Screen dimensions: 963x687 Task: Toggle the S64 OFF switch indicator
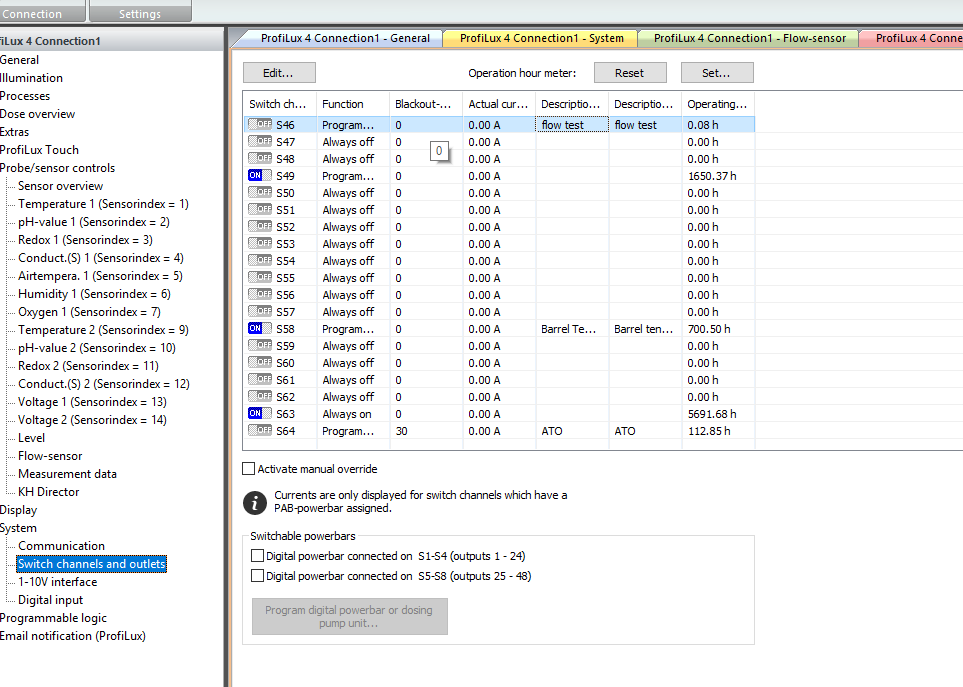tap(260, 430)
